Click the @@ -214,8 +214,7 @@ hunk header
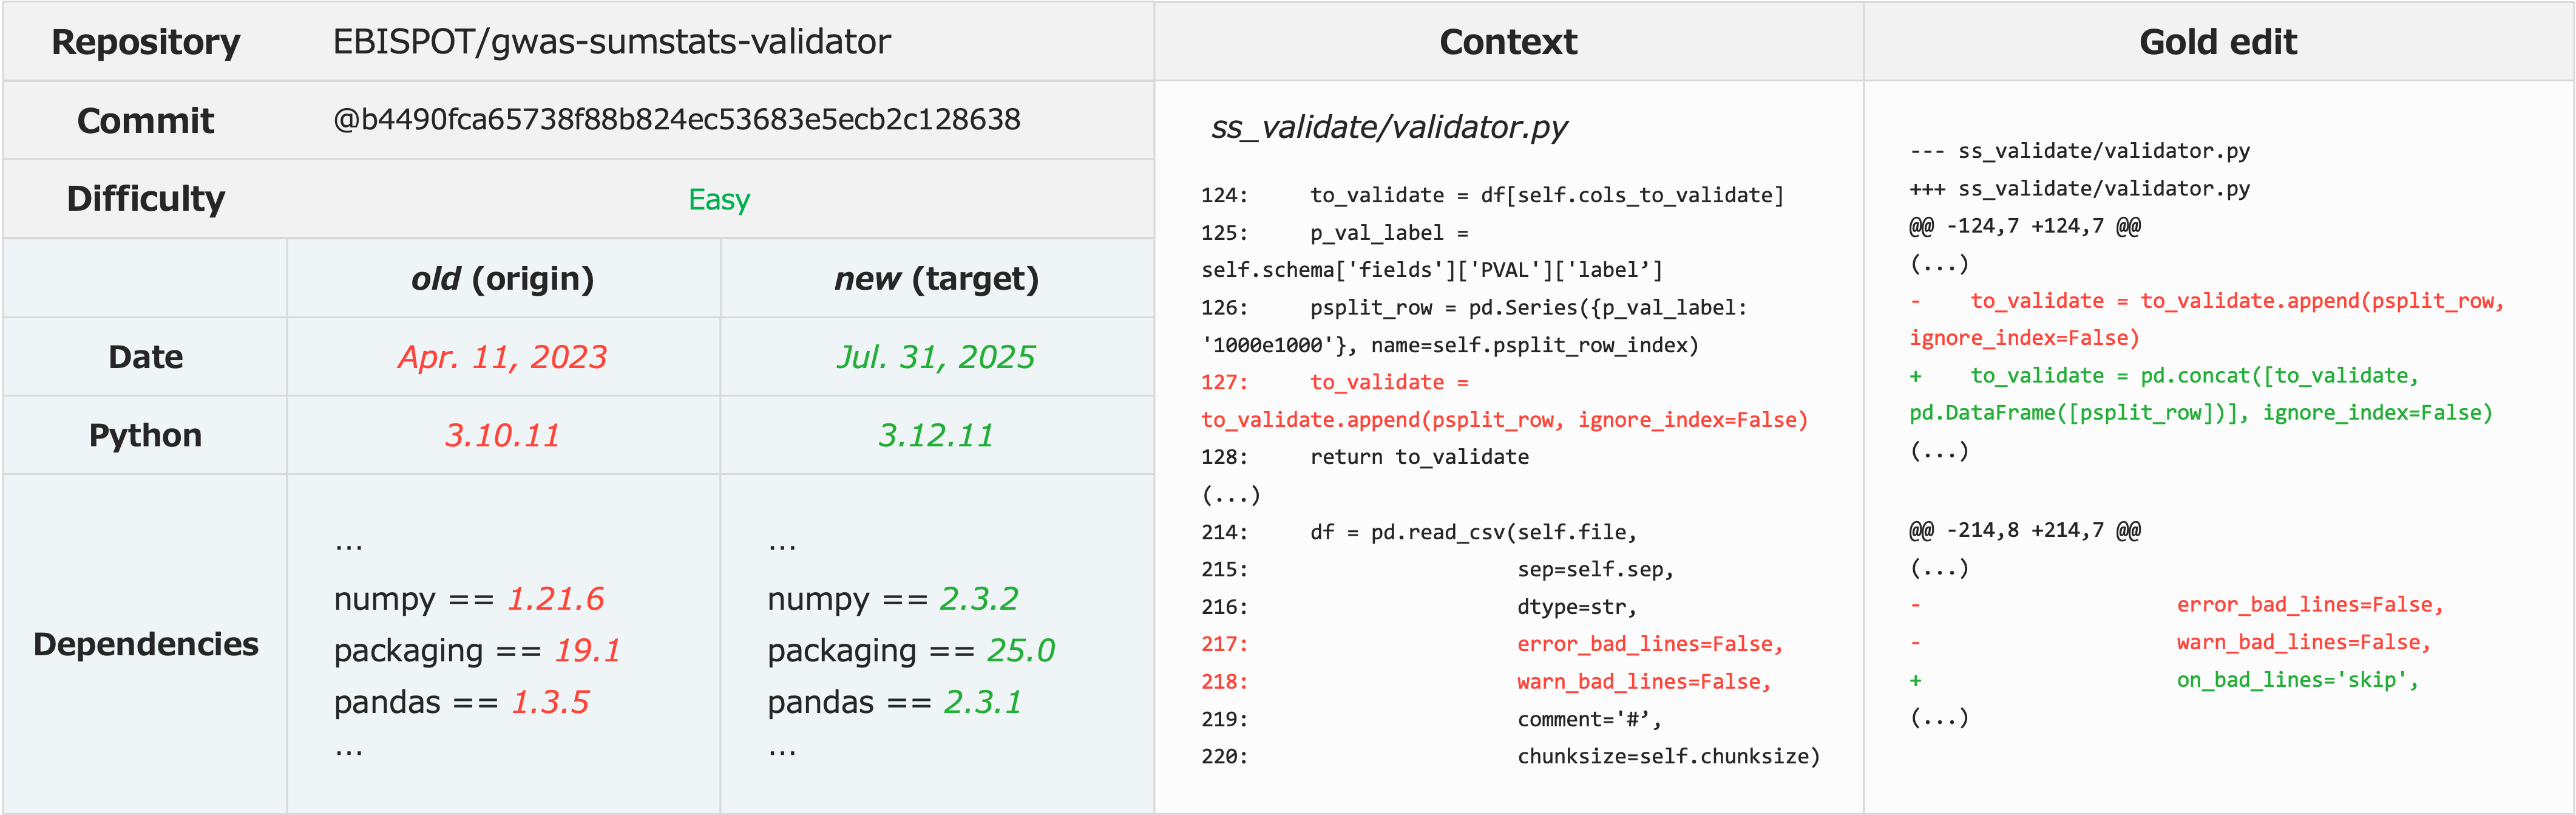The width and height of the screenshot is (2576, 815). [2024, 530]
